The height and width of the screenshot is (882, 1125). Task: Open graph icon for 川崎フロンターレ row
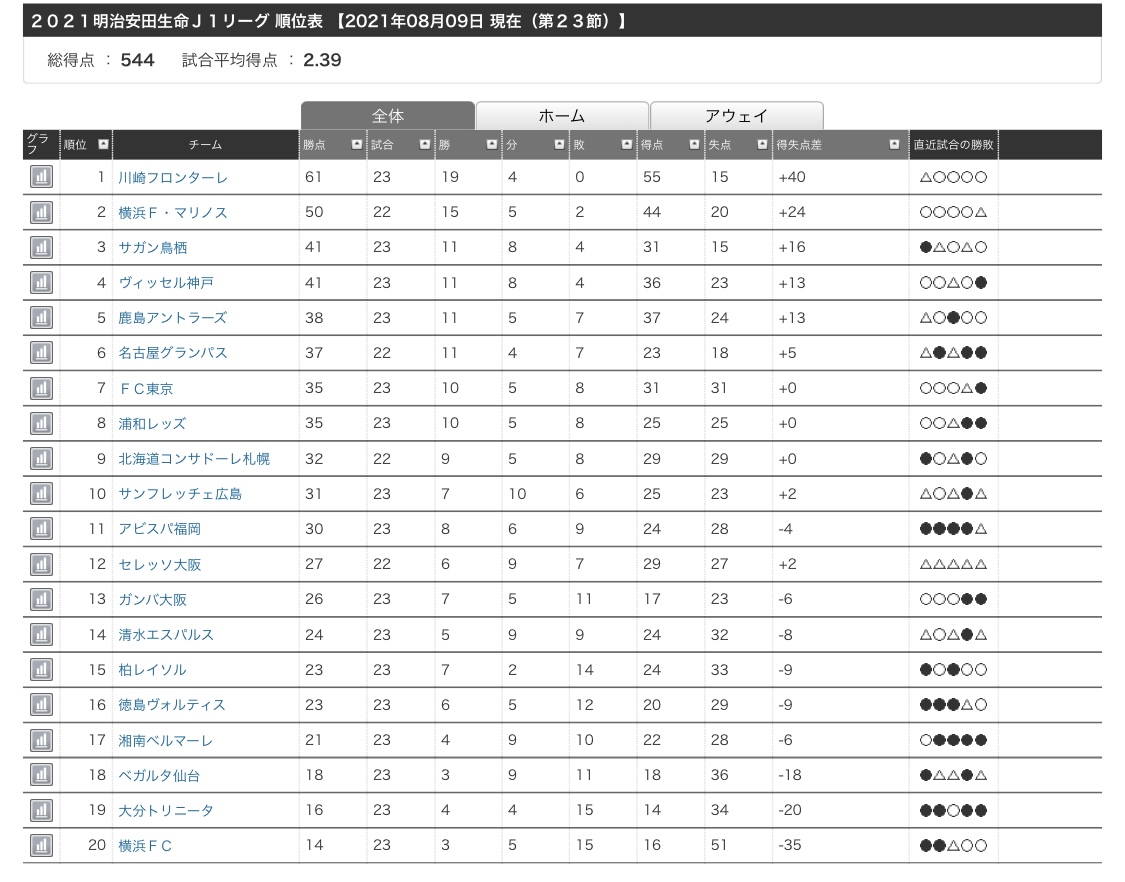tap(40, 178)
